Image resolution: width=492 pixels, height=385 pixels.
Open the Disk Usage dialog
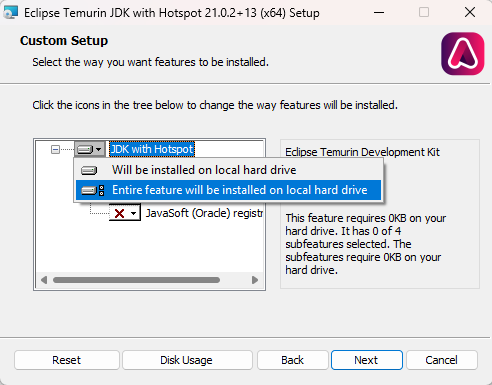click(187, 360)
